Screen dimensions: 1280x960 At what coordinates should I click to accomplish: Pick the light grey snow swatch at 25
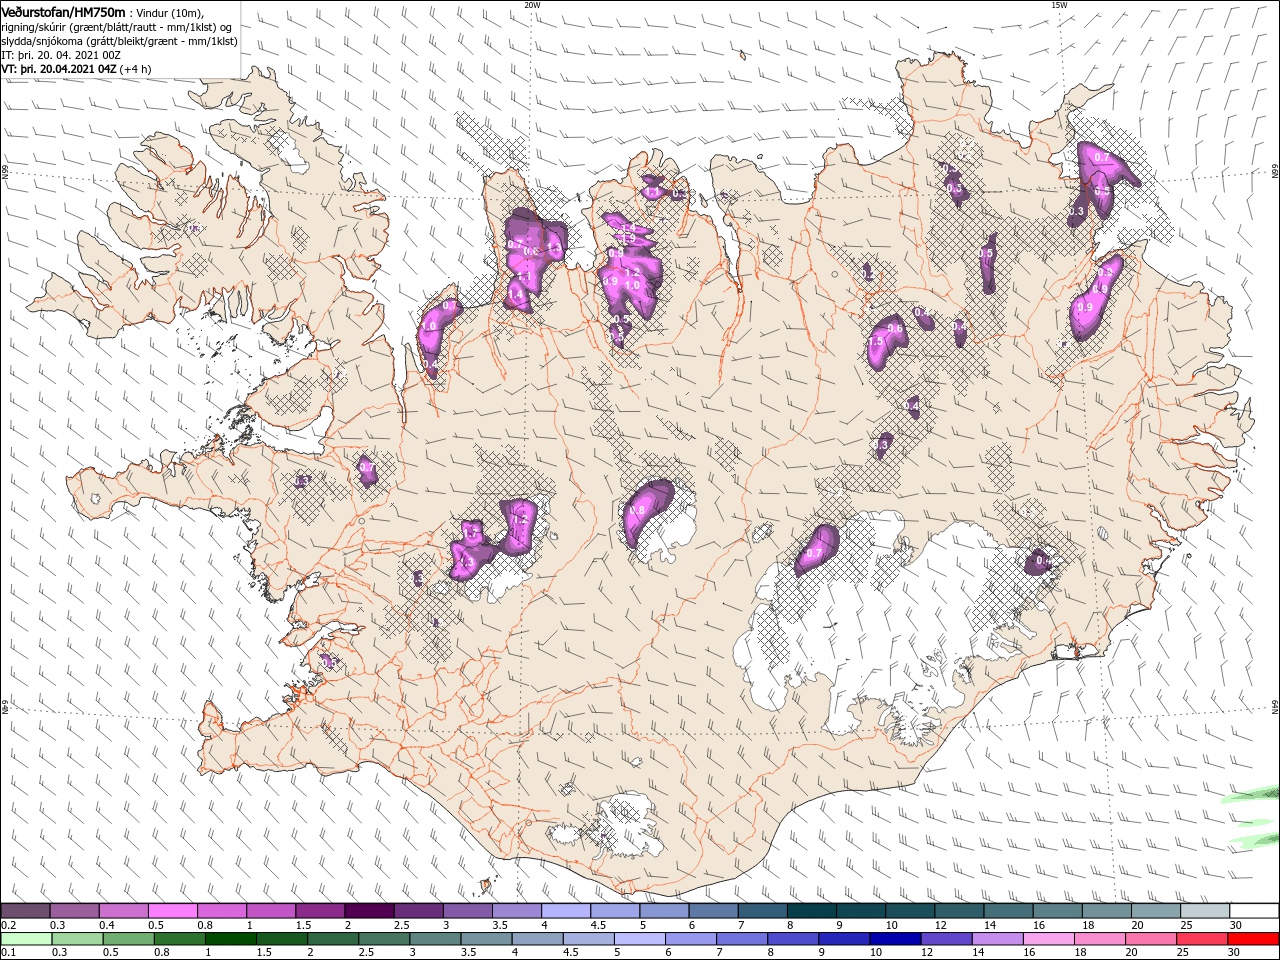[1205, 912]
